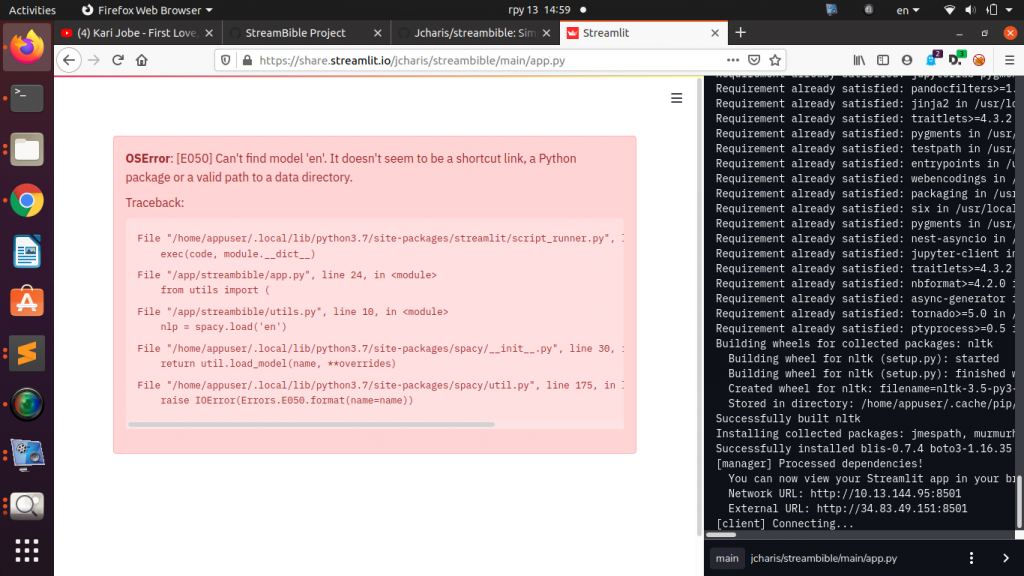Open a new browser tab
This screenshot has width=1024, height=576.
pos(740,33)
